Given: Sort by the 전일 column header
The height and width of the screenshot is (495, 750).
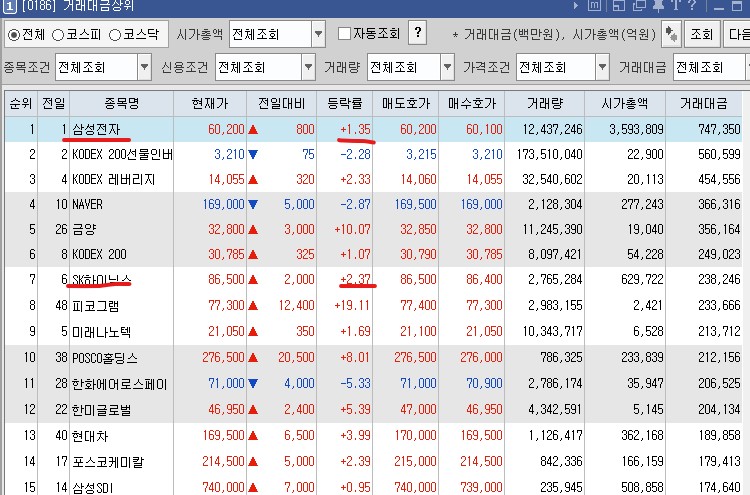Looking at the screenshot, I should [x=54, y=103].
